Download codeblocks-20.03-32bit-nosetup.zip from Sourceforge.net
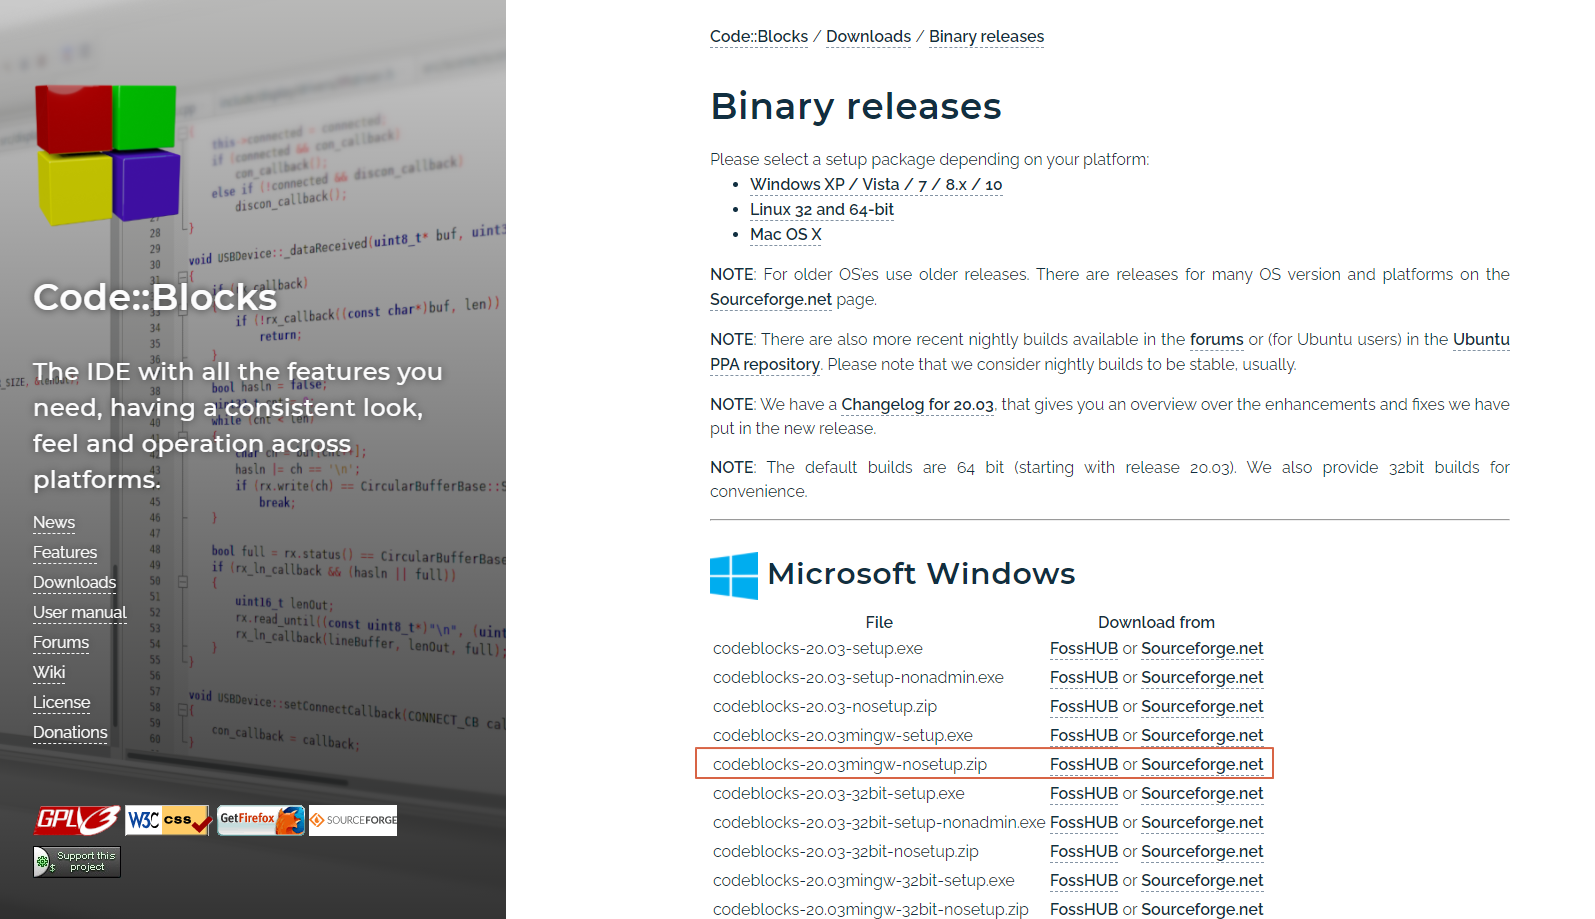The height and width of the screenshot is (919, 1595). [x=1202, y=852]
